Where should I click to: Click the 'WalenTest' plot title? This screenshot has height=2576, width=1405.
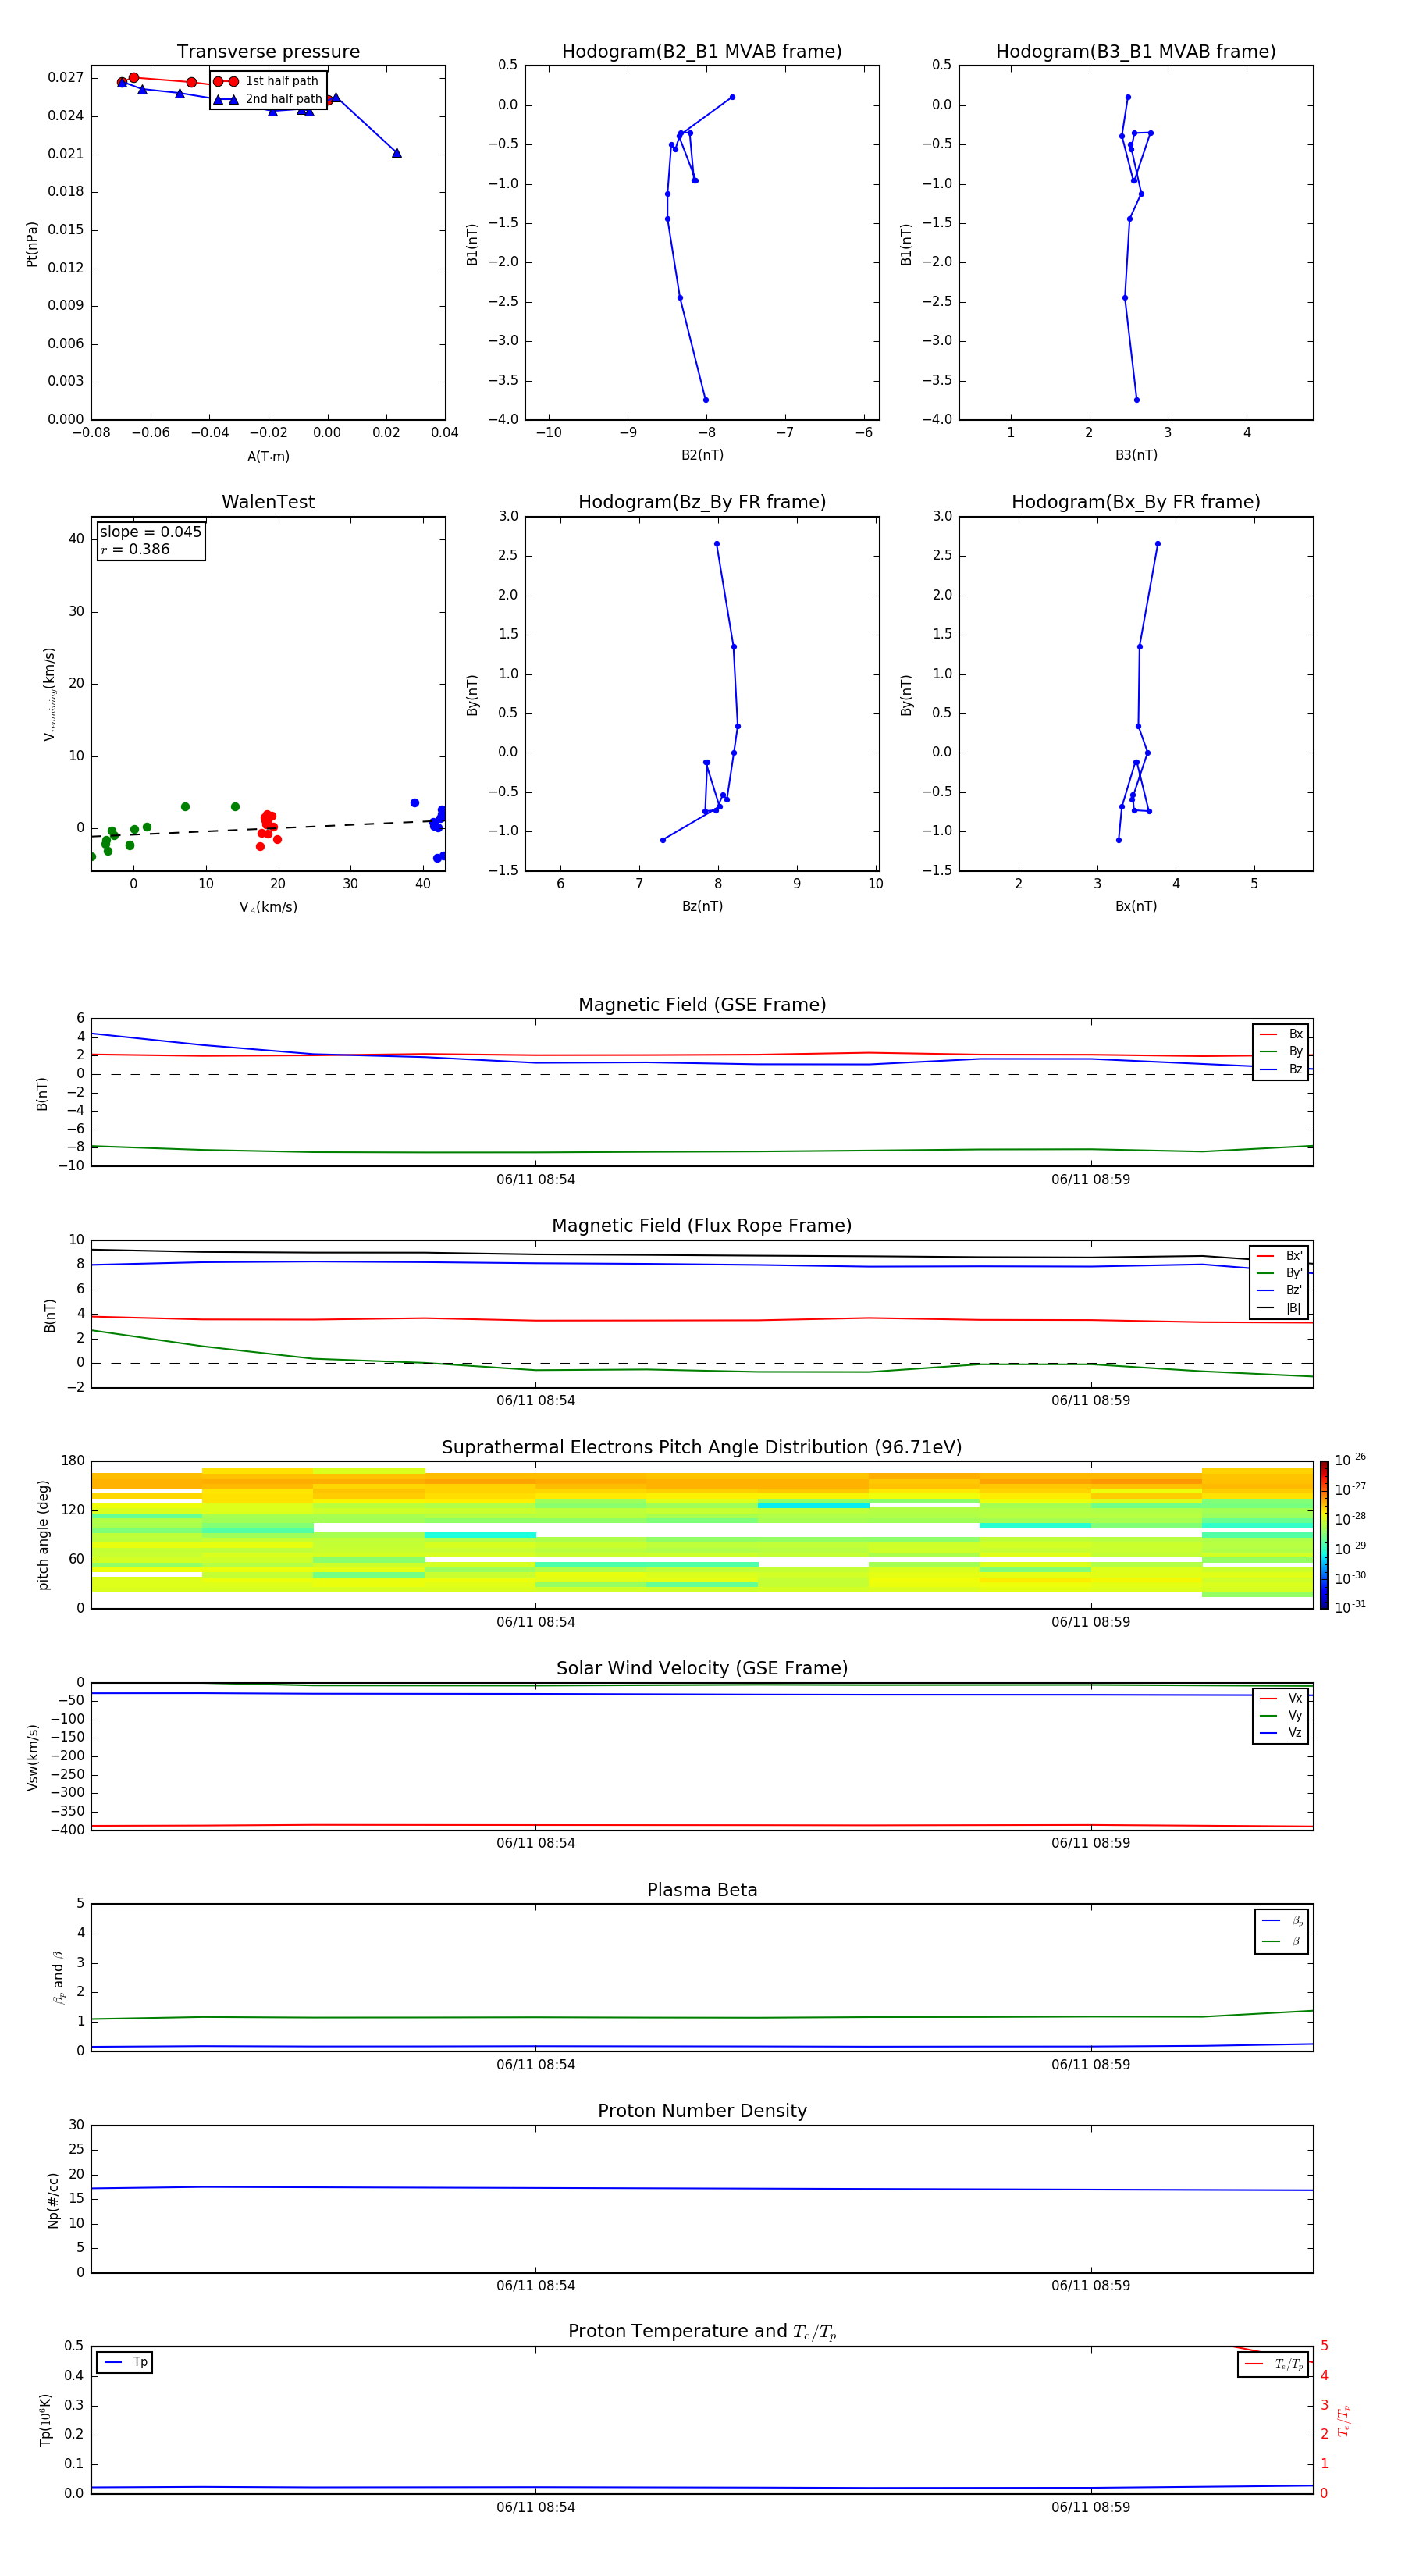(x=268, y=502)
